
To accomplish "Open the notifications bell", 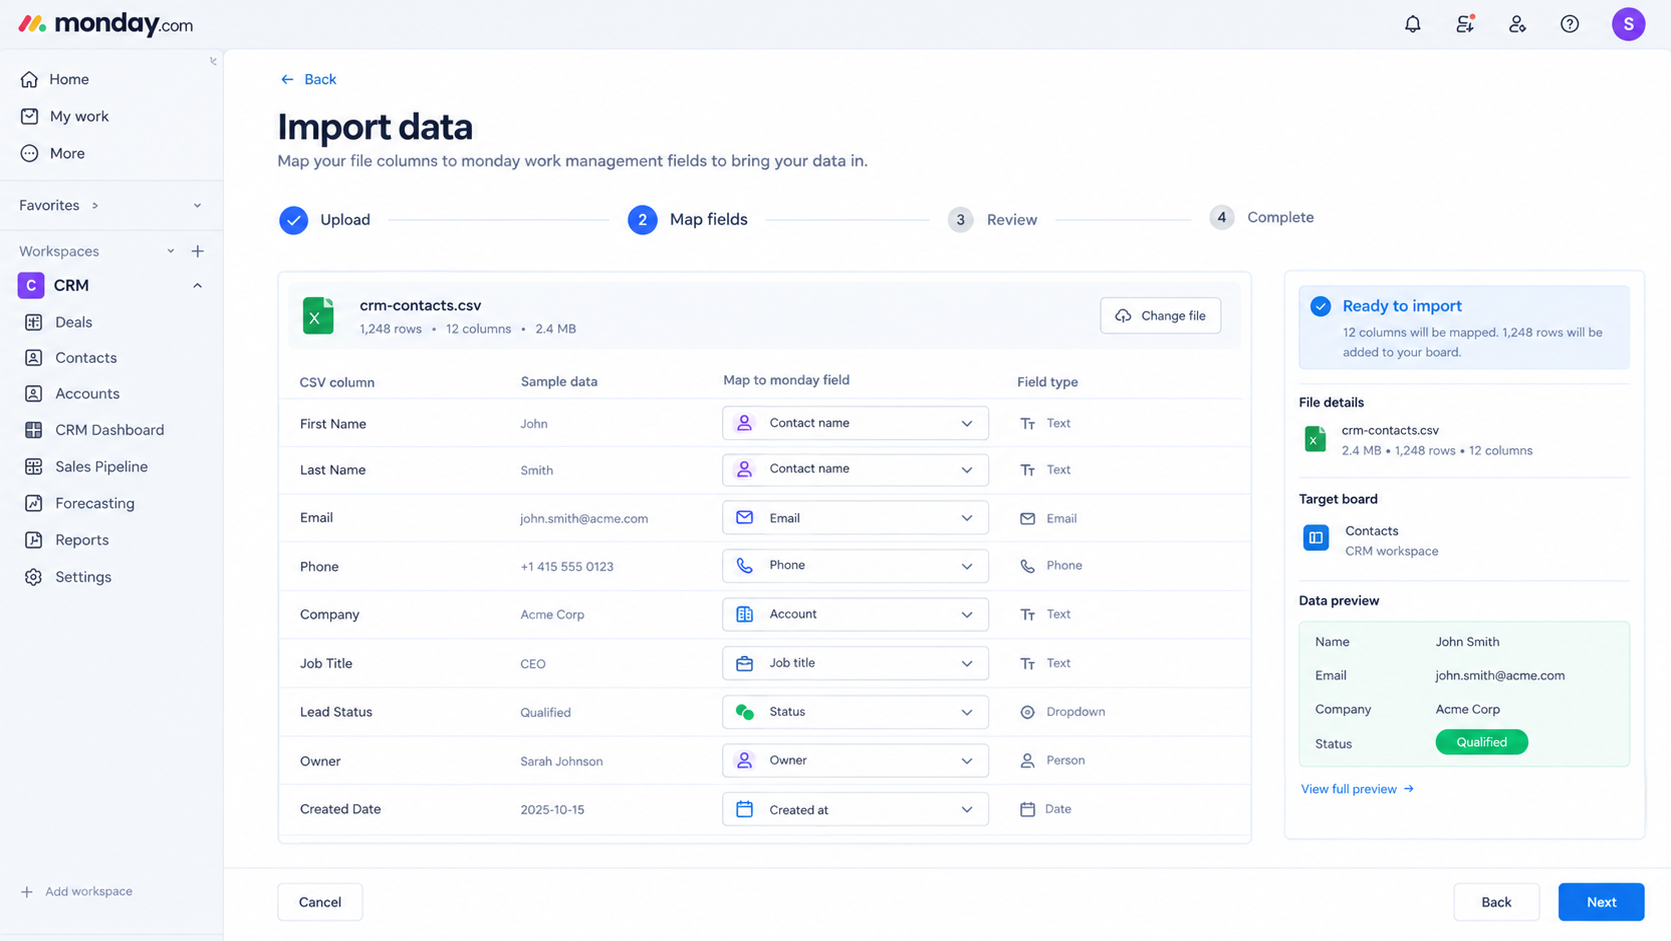I will pyautogui.click(x=1412, y=24).
